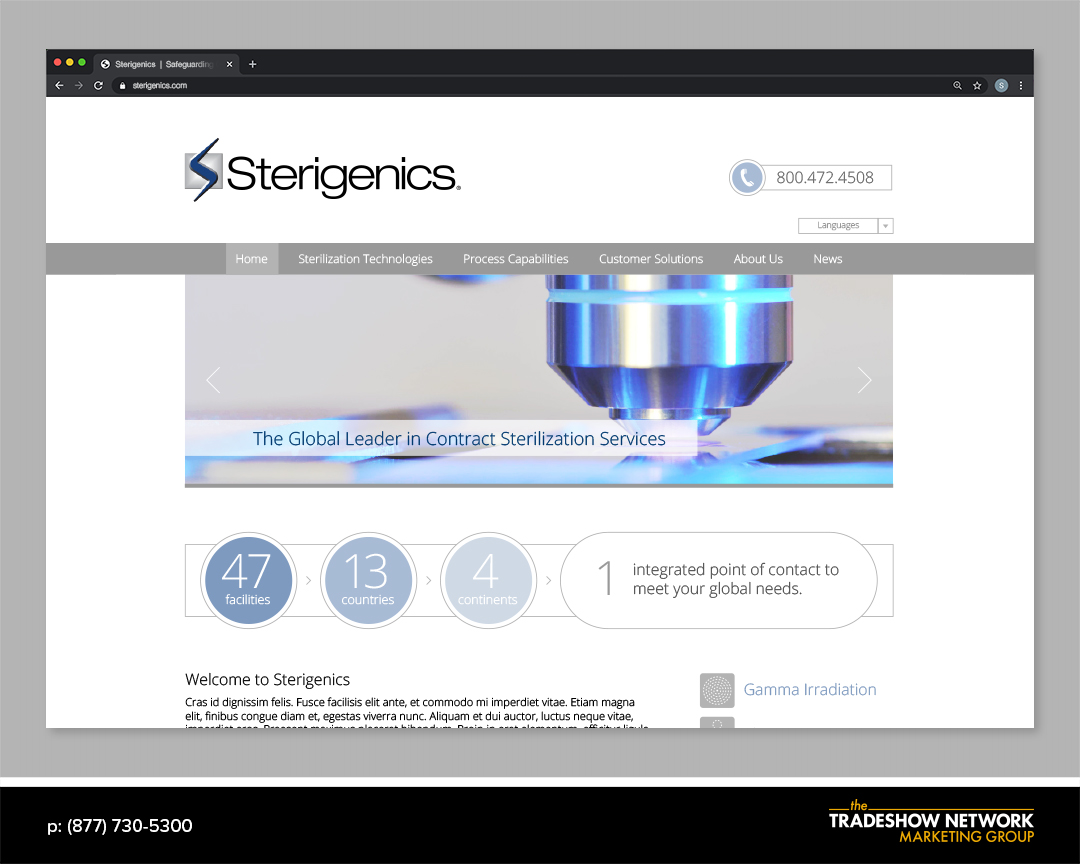Open the Languages dropdown
The height and width of the screenshot is (864, 1080).
[x=846, y=225]
